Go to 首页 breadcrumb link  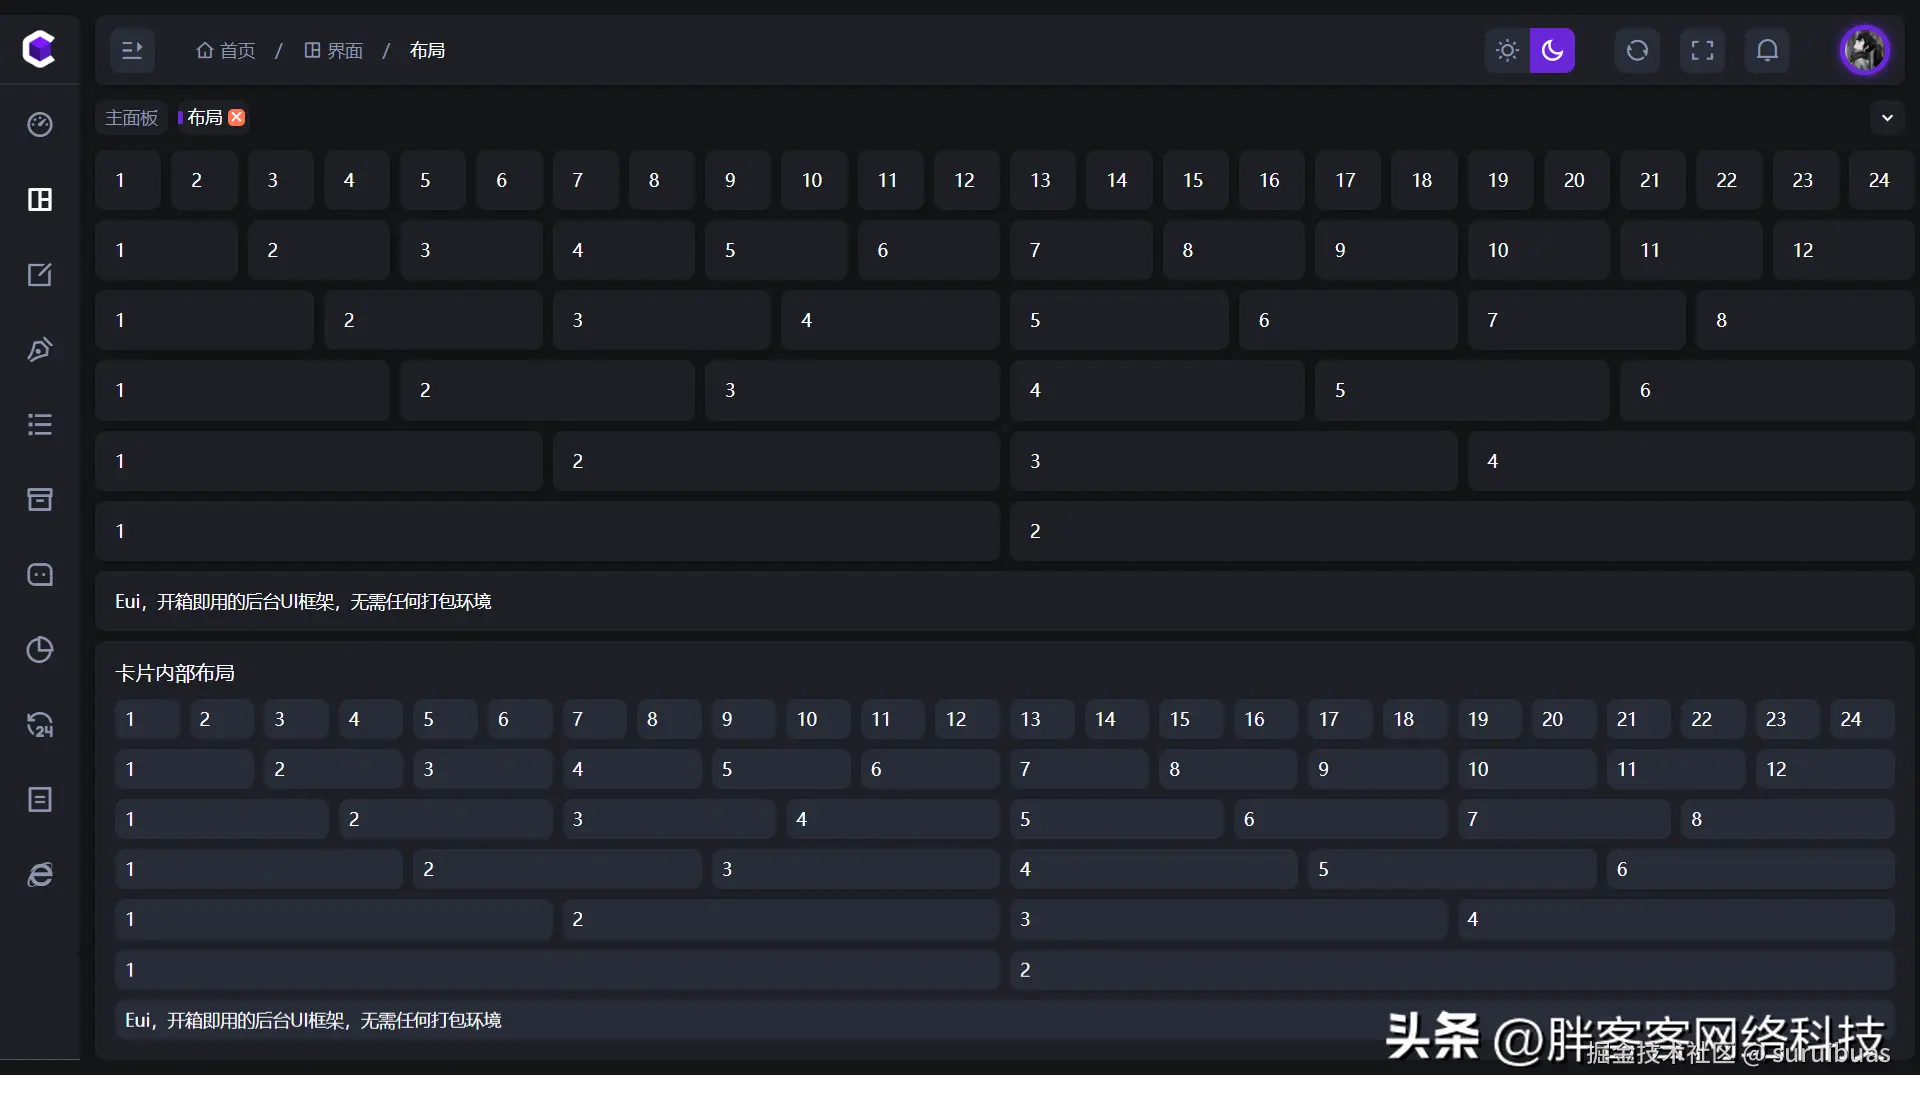point(226,50)
